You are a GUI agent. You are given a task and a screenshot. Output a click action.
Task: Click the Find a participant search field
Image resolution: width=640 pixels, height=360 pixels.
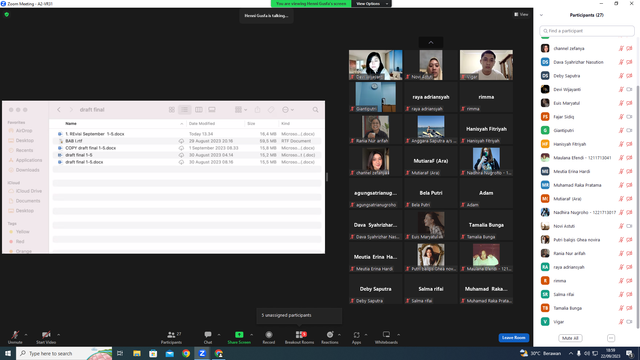click(587, 31)
